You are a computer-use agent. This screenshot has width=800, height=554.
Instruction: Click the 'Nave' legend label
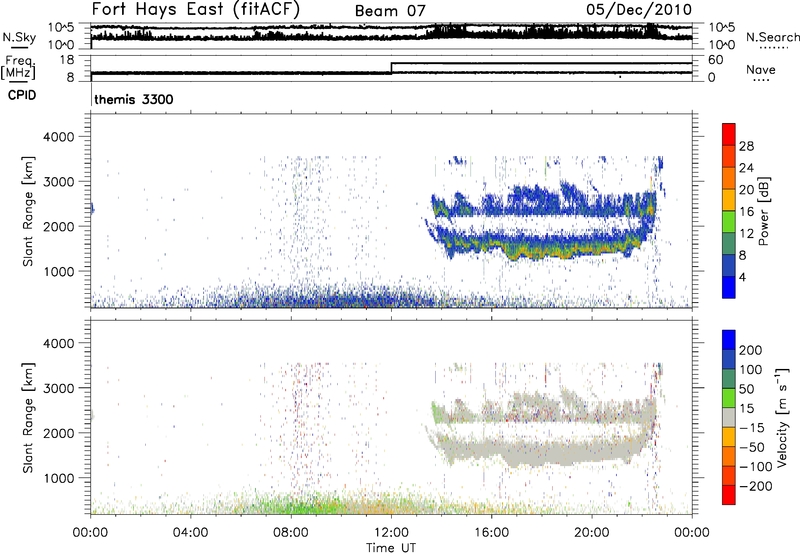[x=760, y=69]
